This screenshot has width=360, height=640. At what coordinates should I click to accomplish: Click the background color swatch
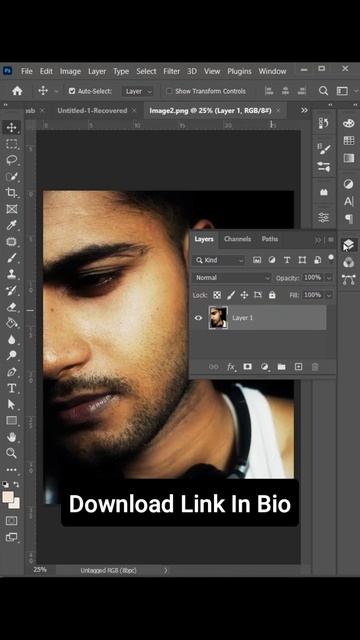16,504
